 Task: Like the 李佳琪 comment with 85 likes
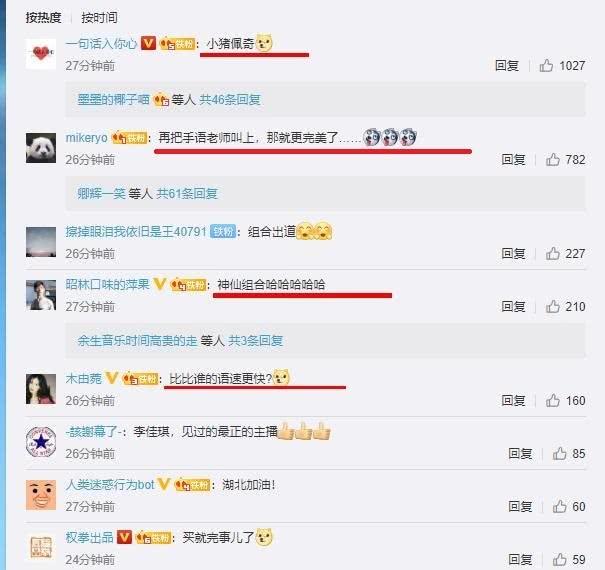(x=559, y=453)
